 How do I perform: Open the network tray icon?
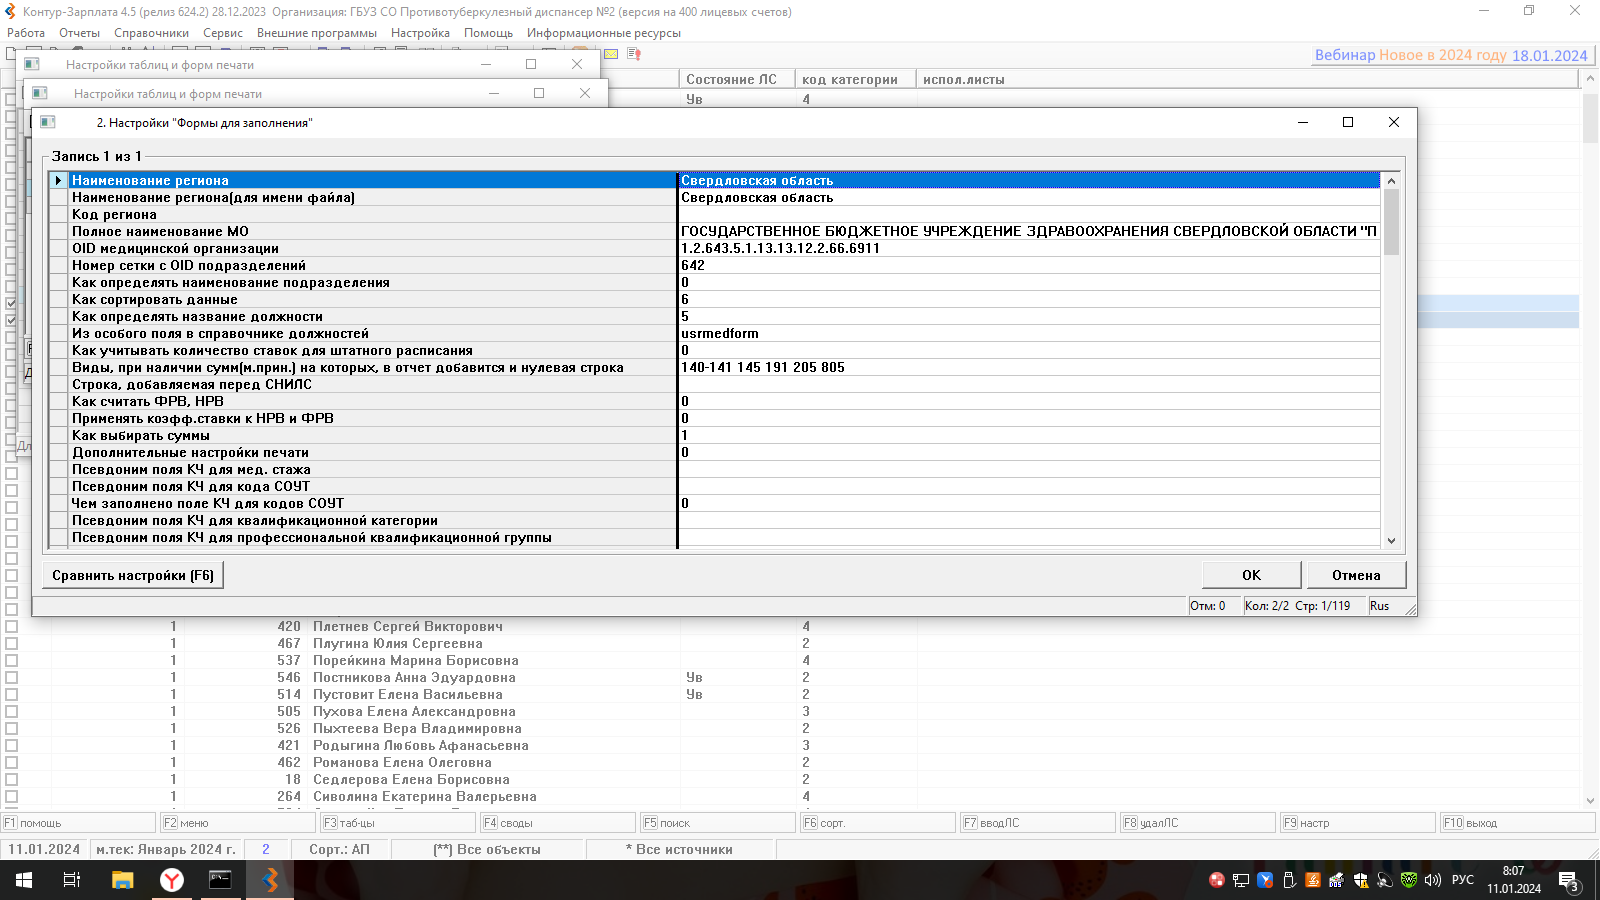tap(1241, 880)
